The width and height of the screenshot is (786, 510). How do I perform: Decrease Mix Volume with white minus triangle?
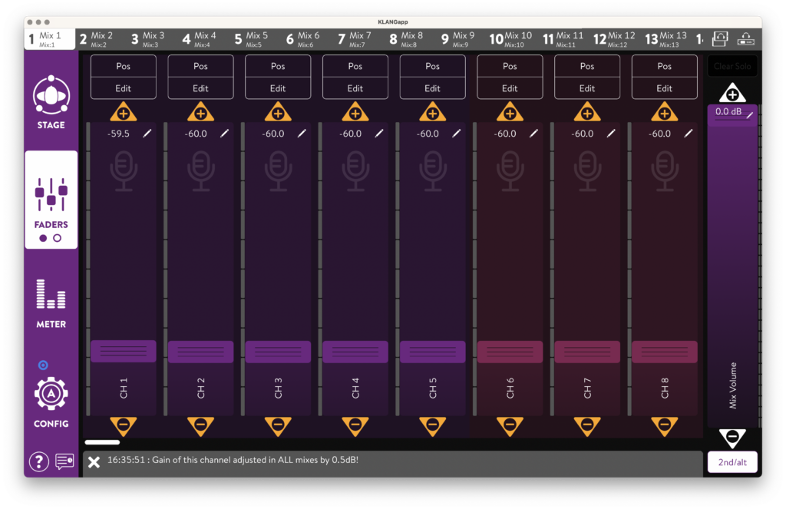pos(732,438)
